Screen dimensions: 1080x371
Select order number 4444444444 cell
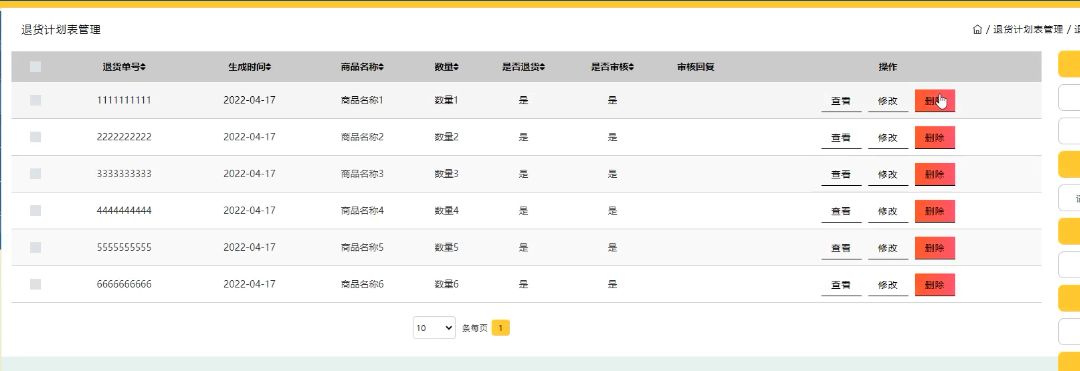pyautogui.click(x=124, y=211)
